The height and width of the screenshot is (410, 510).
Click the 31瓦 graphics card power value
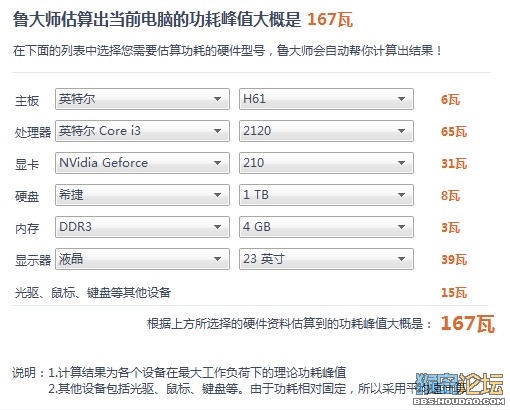click(454, 163)
